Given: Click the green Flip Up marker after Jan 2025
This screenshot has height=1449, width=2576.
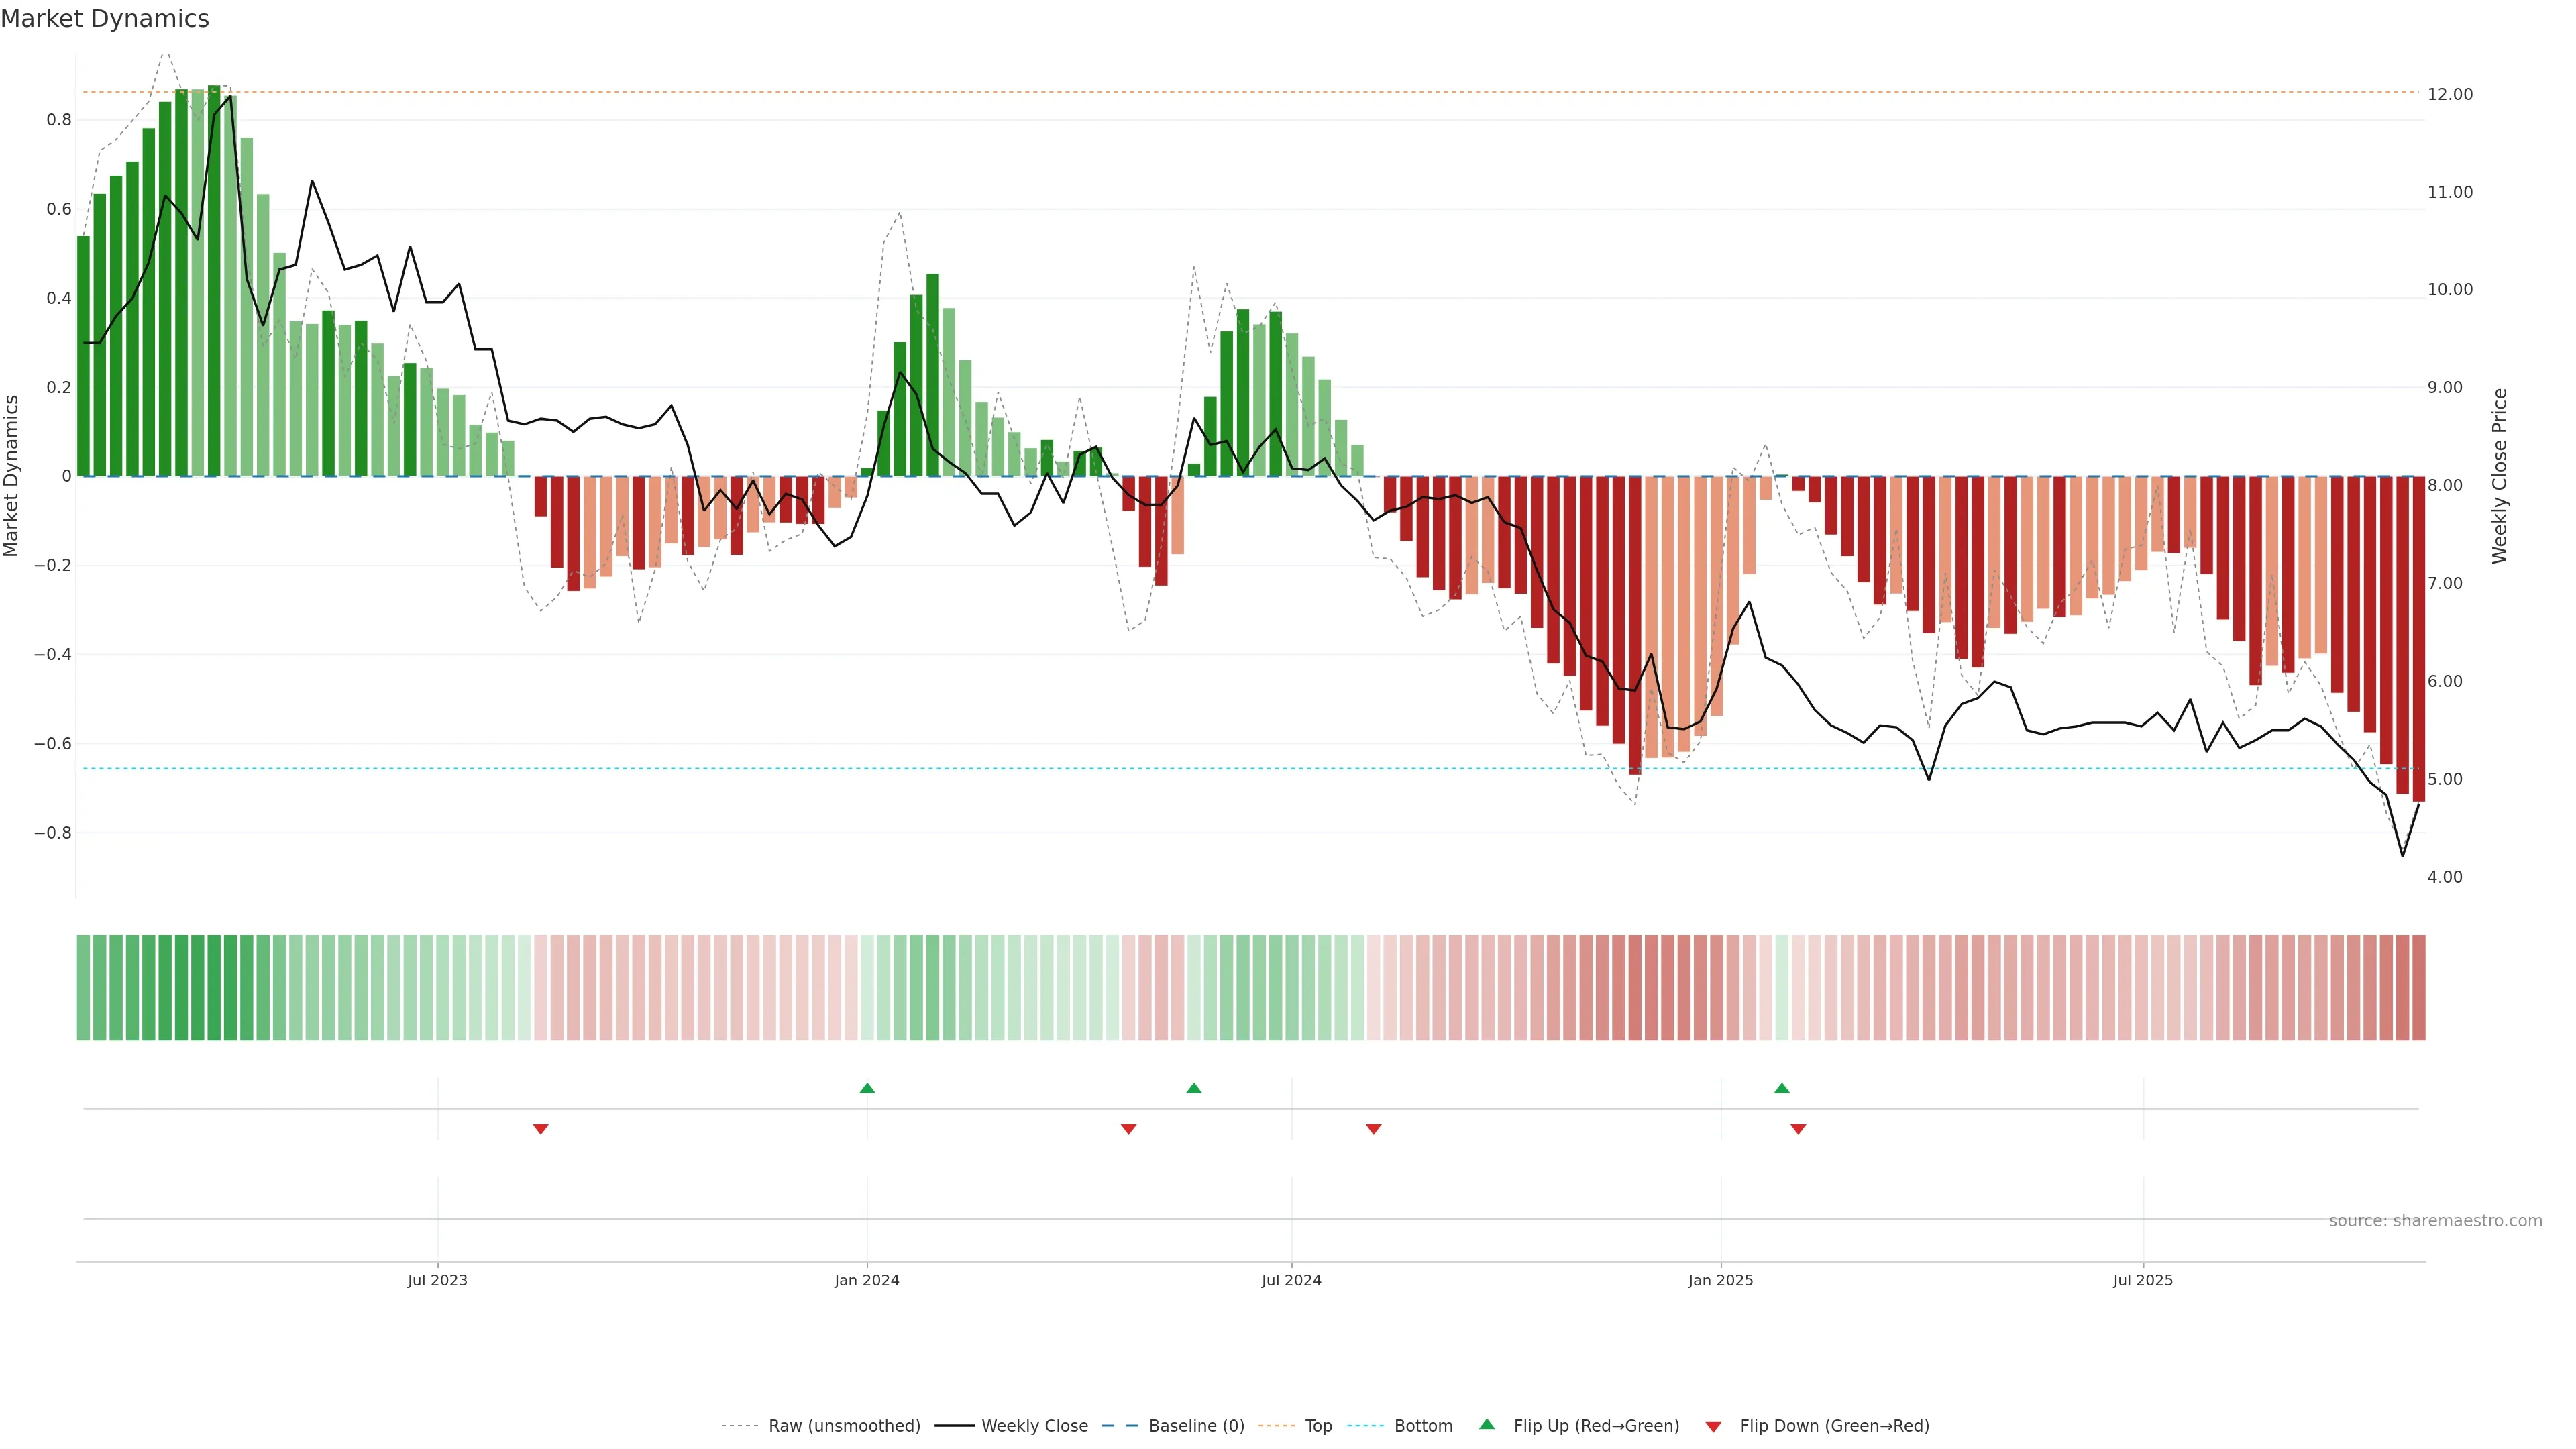Looking at the screenshot, I should click(1781, 1088).
